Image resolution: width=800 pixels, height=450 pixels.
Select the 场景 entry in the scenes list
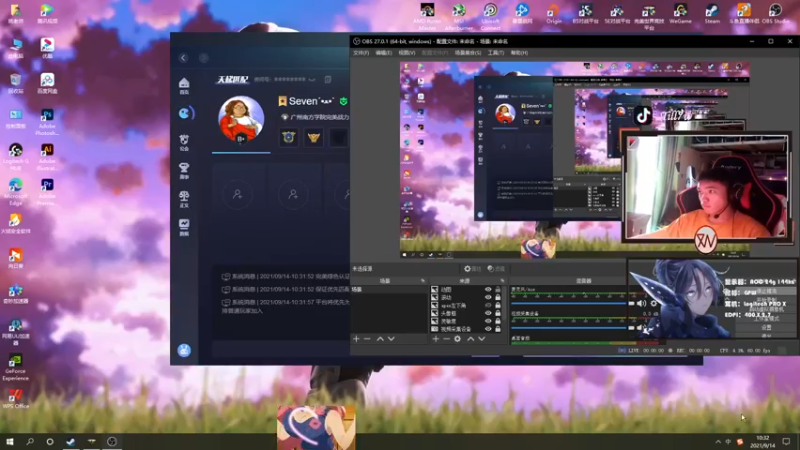(389, 289)
